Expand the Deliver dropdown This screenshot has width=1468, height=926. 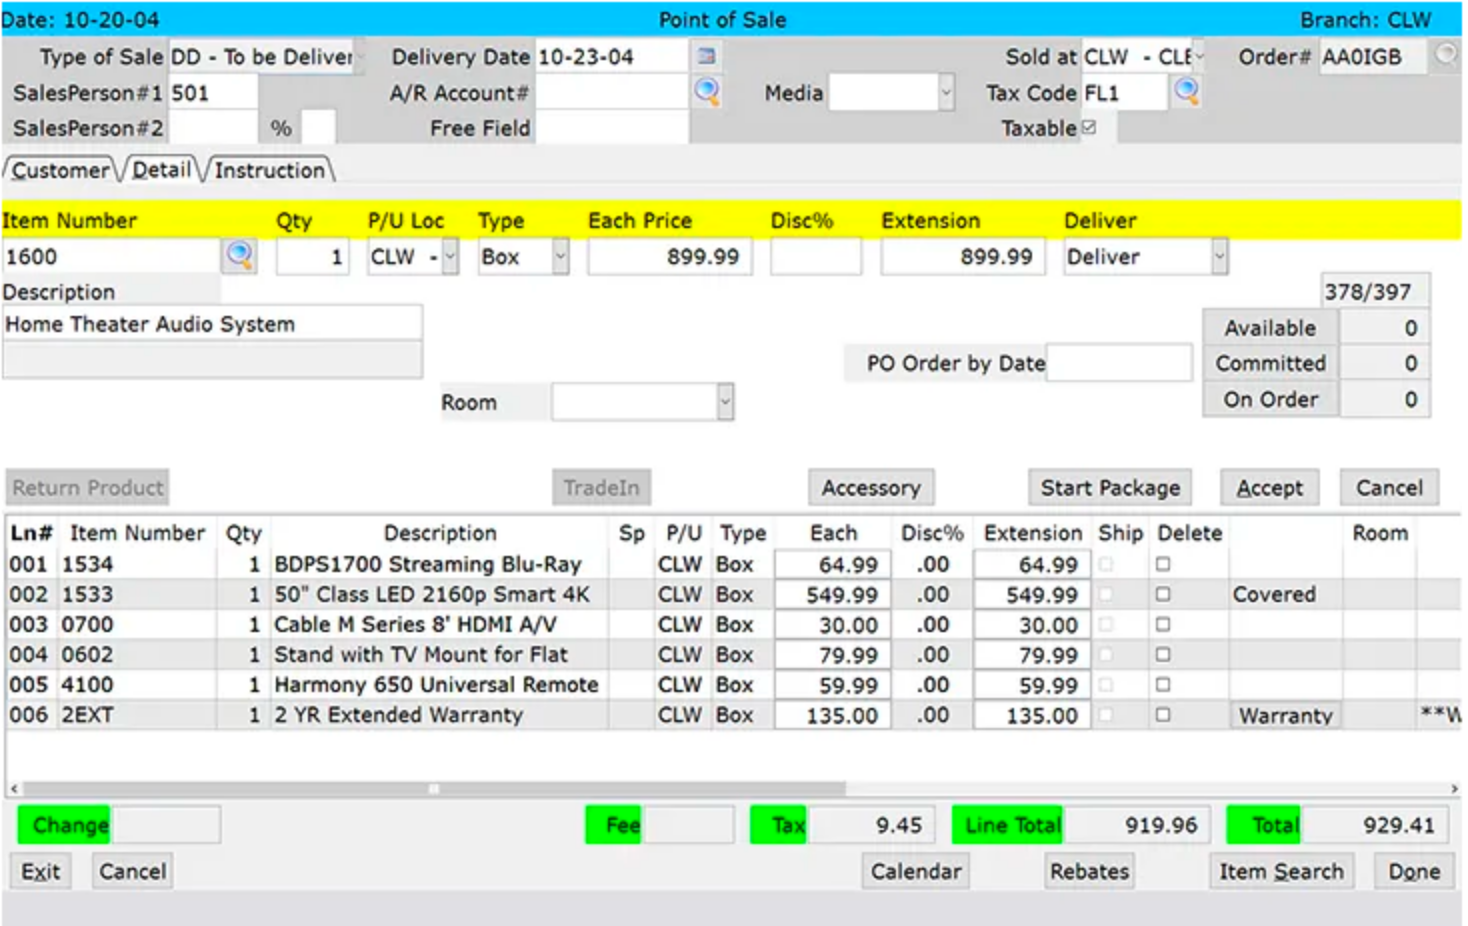click(x=1219, y=257)
